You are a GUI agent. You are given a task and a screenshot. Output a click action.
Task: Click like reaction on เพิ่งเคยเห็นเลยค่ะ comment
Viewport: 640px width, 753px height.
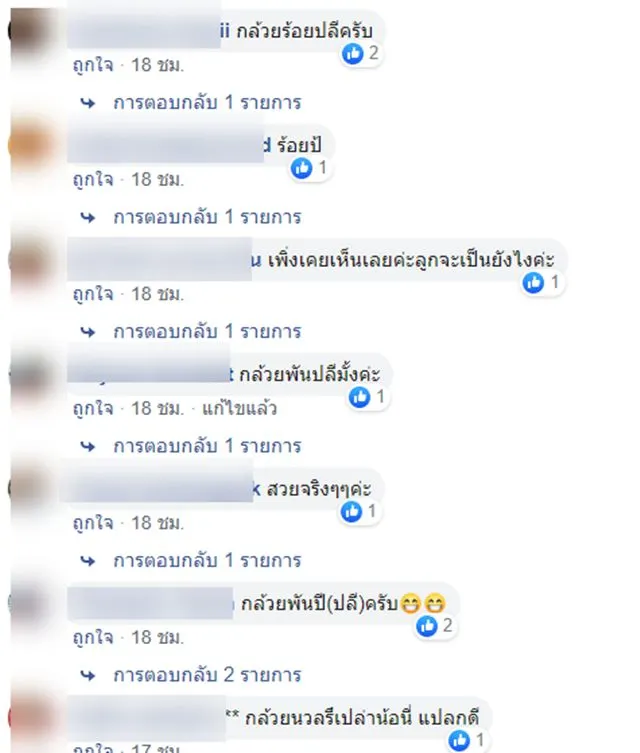tap(533, 282)
